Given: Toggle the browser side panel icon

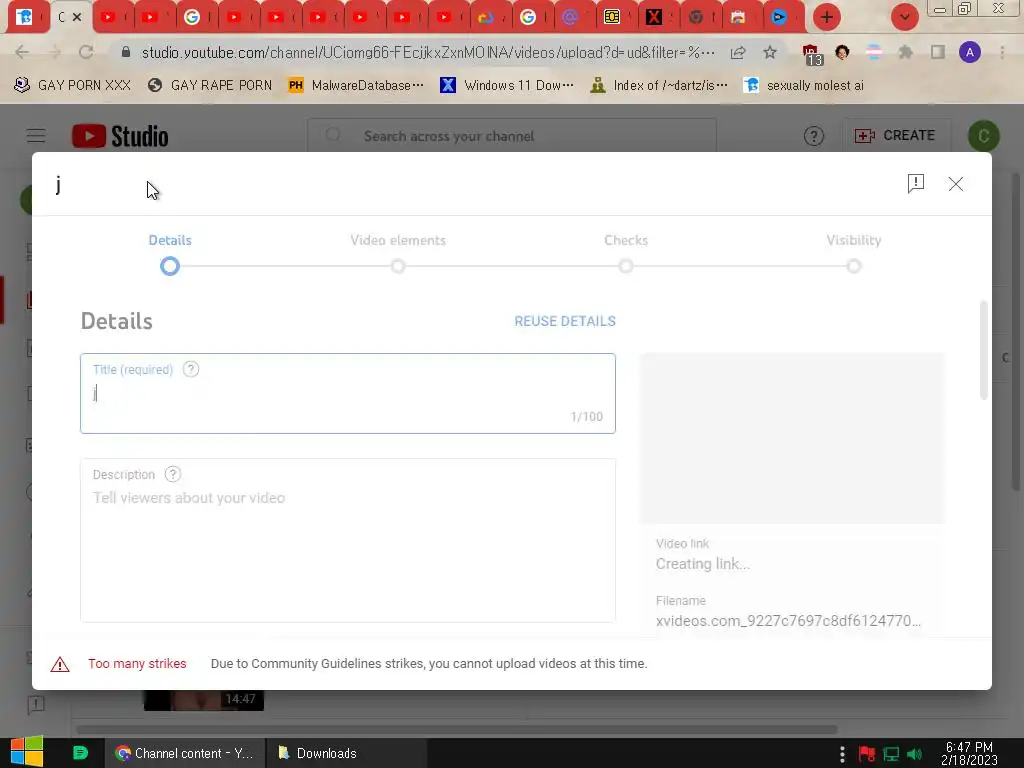Looking at the screenshot, I should [938, 52].
